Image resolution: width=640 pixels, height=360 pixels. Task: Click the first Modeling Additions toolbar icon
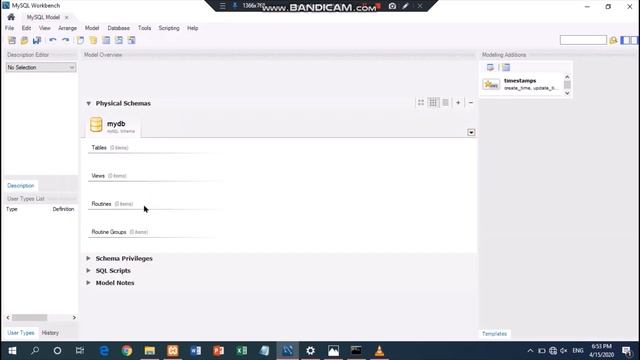[490, 67]
